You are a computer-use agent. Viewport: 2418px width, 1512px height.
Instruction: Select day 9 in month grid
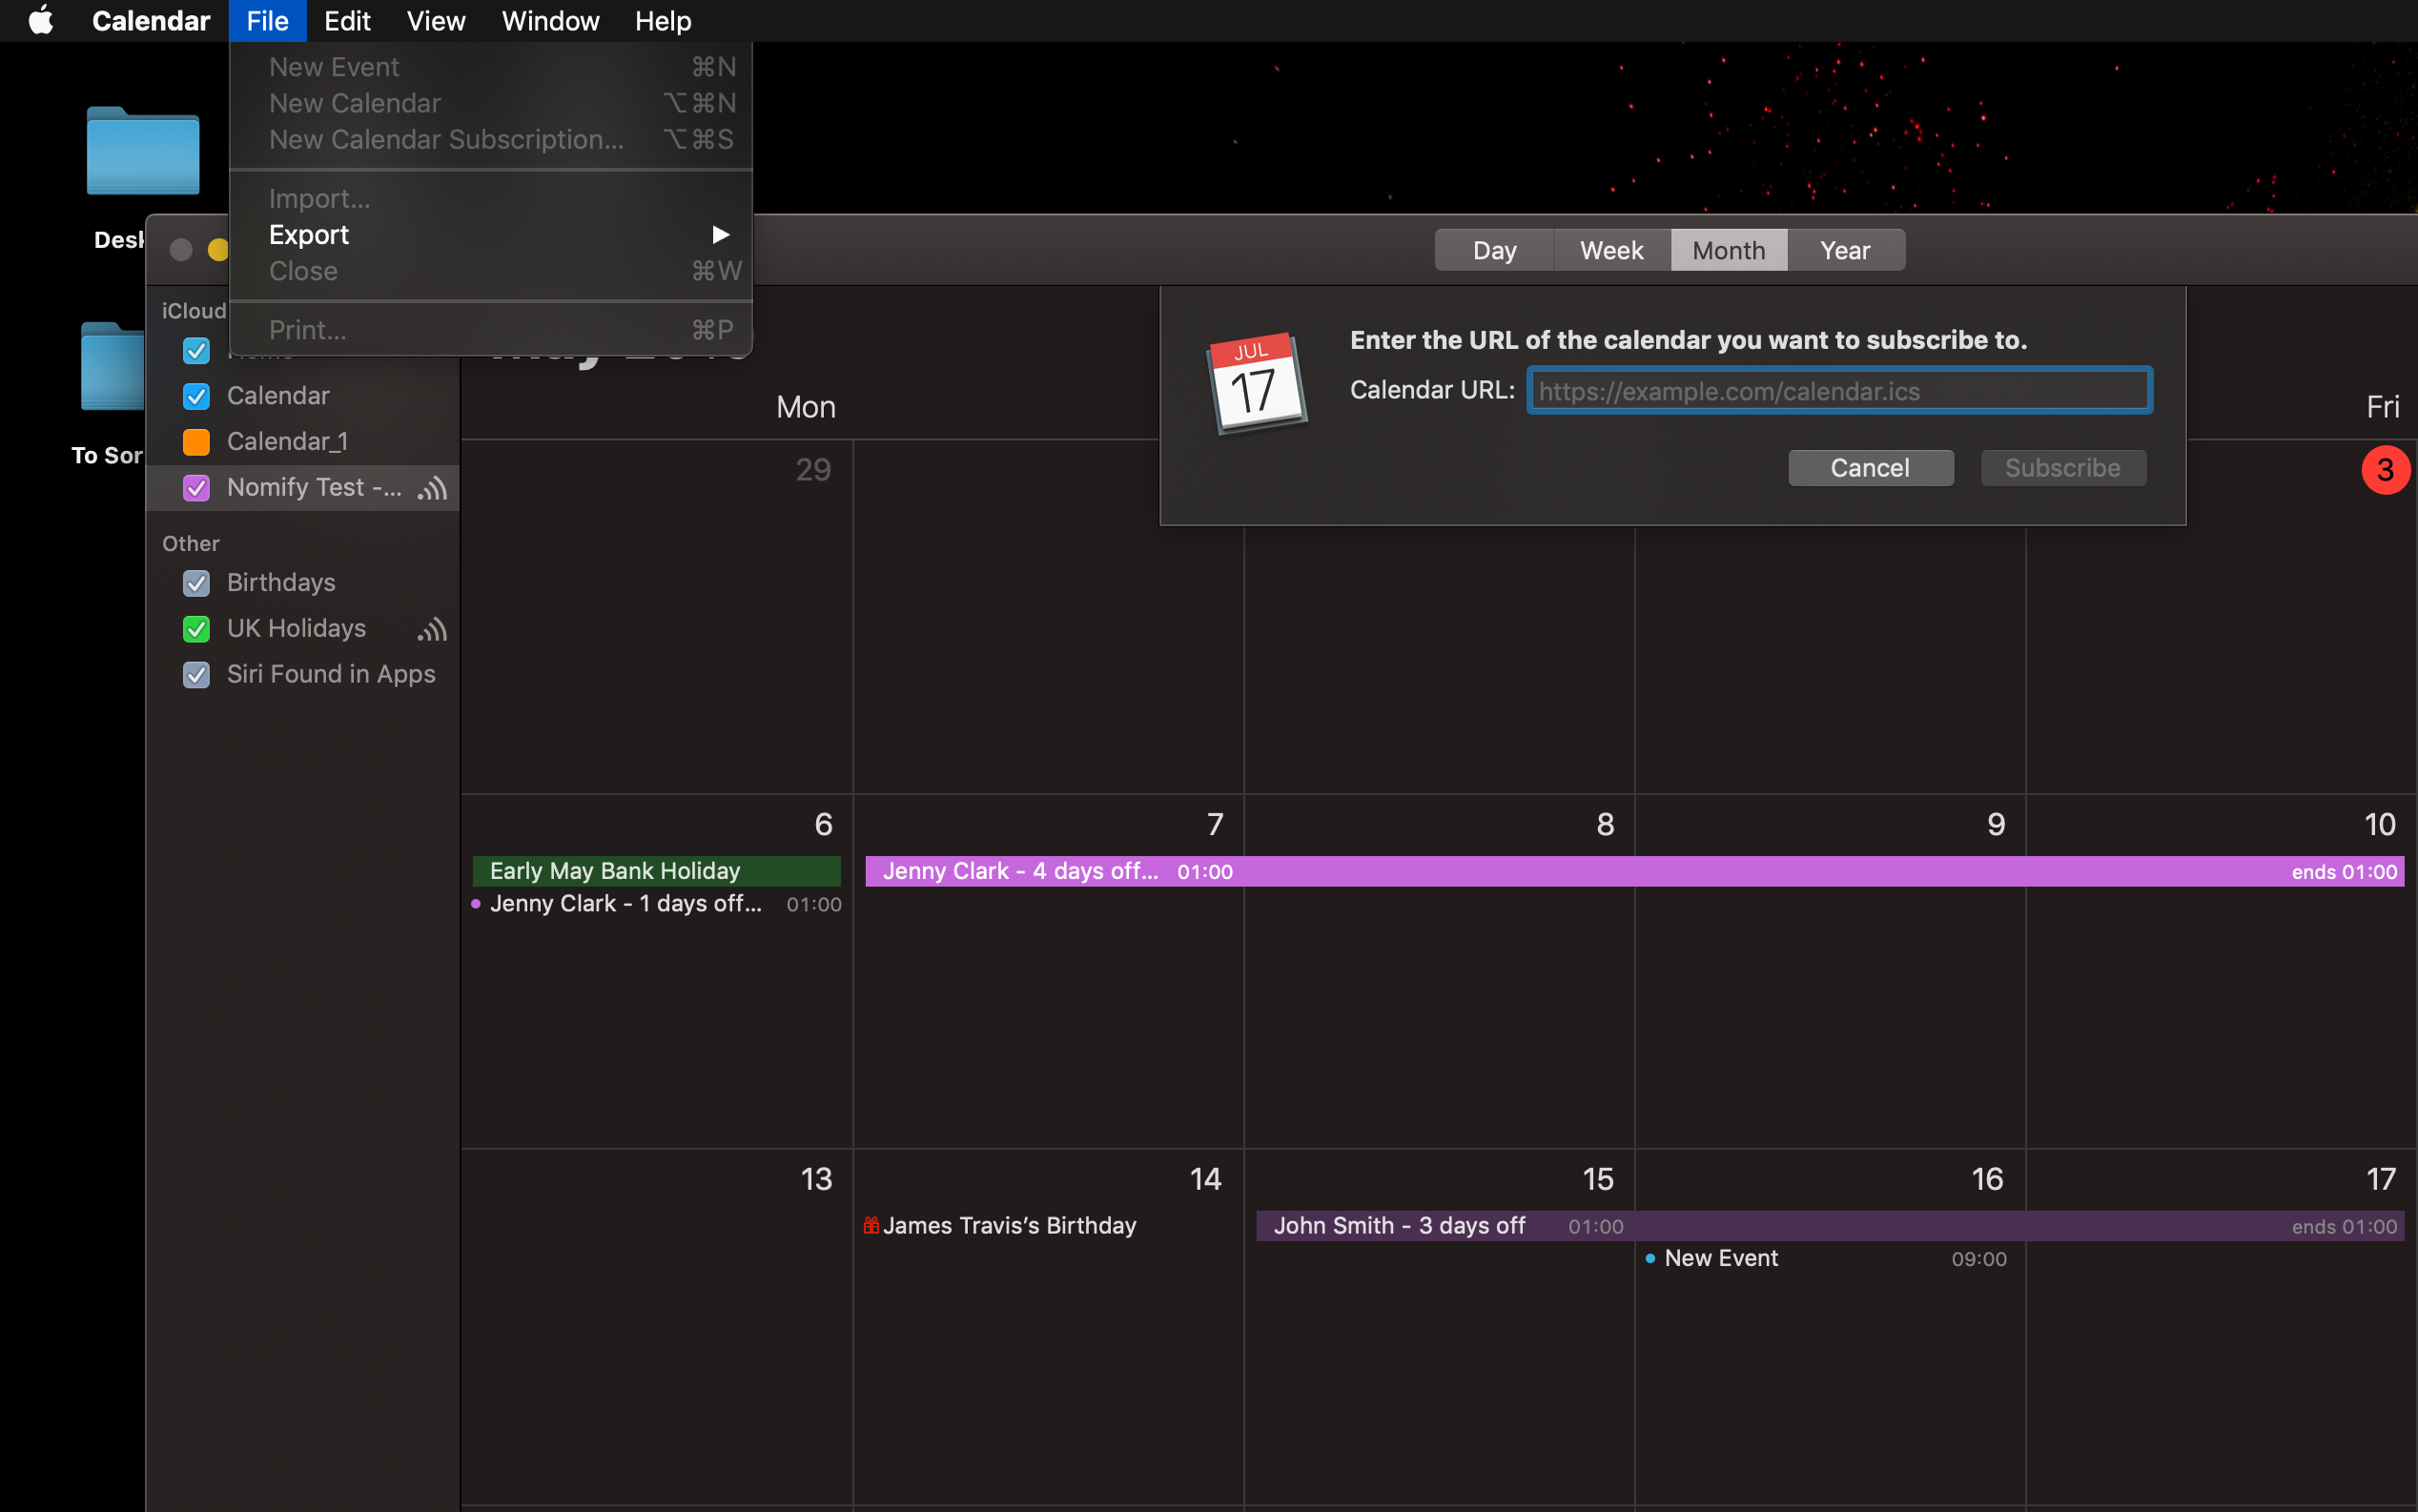pos(1995,824)
